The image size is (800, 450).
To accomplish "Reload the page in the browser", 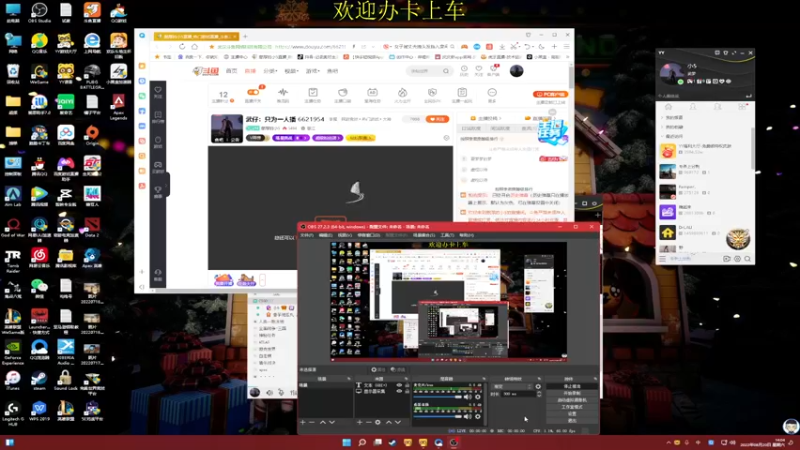I will coord(182,46).
